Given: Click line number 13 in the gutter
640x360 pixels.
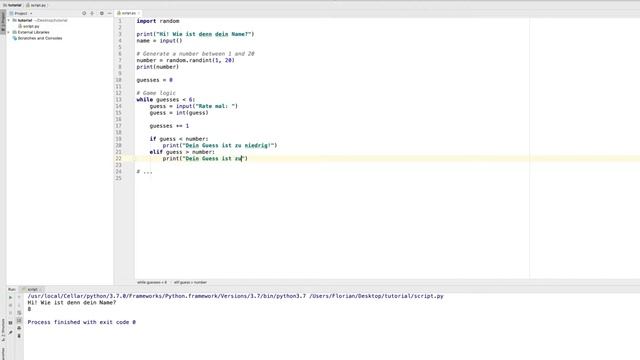Looking at the screenshot, I should 118,100.
